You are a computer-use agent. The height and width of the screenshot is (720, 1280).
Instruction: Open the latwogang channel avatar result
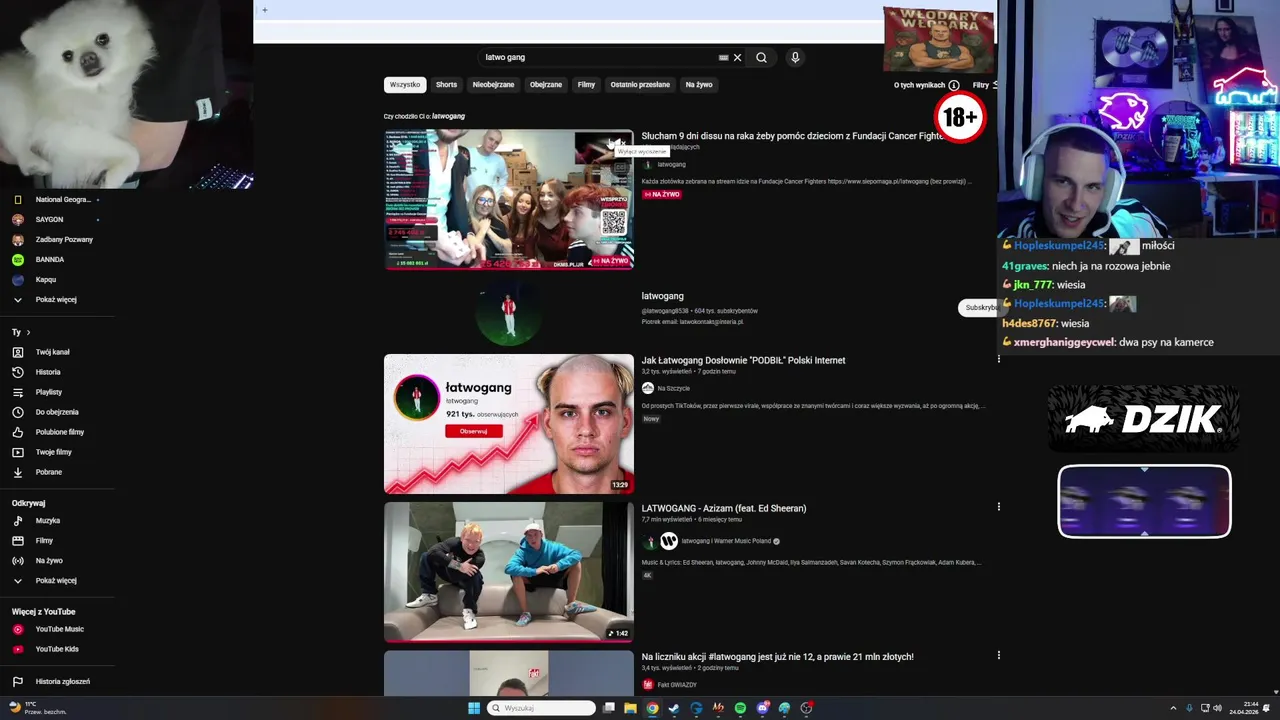click(x=508, y=312)
